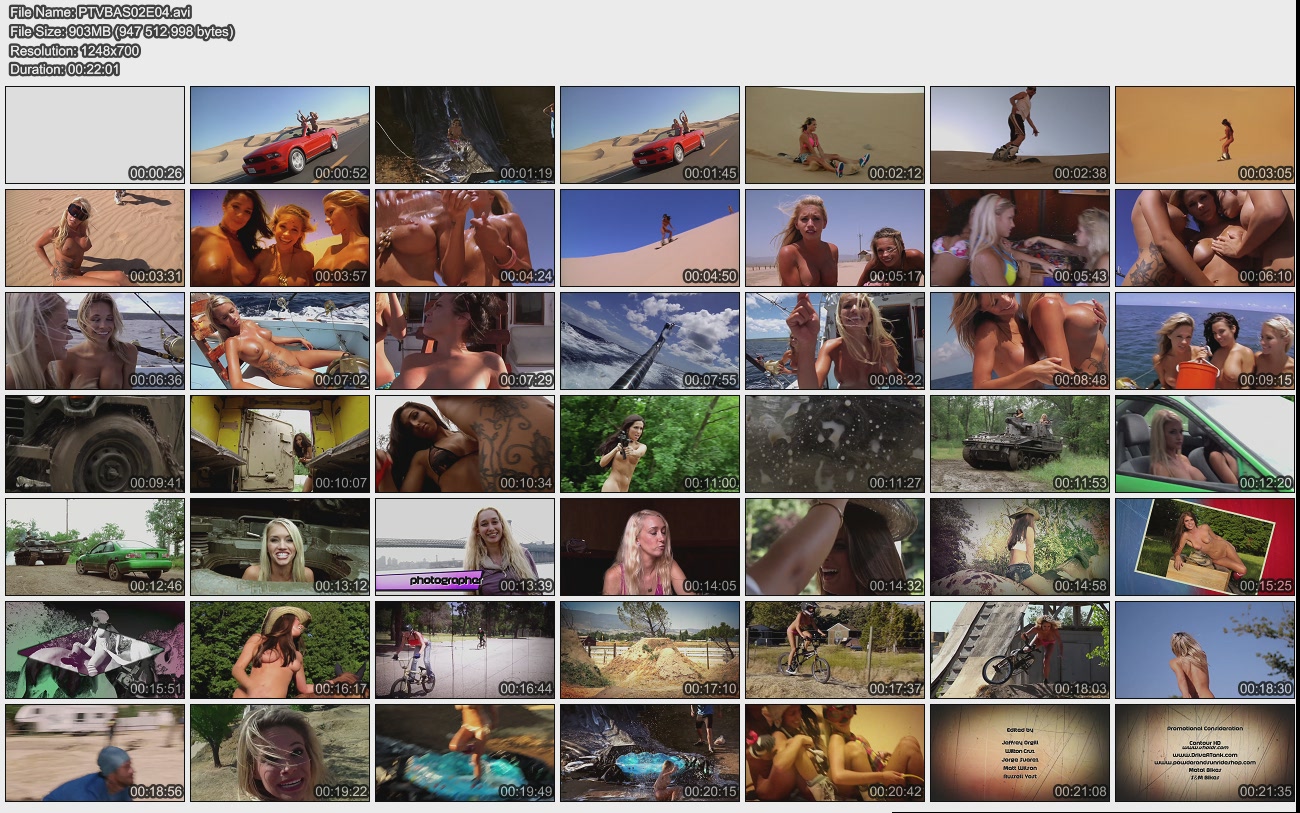Viewport: 1300px width, 813px height.
Task: Click the sky and fishing rod thumbnail 00:07:55
Action: pyautogui.click(x=650, y=341)
